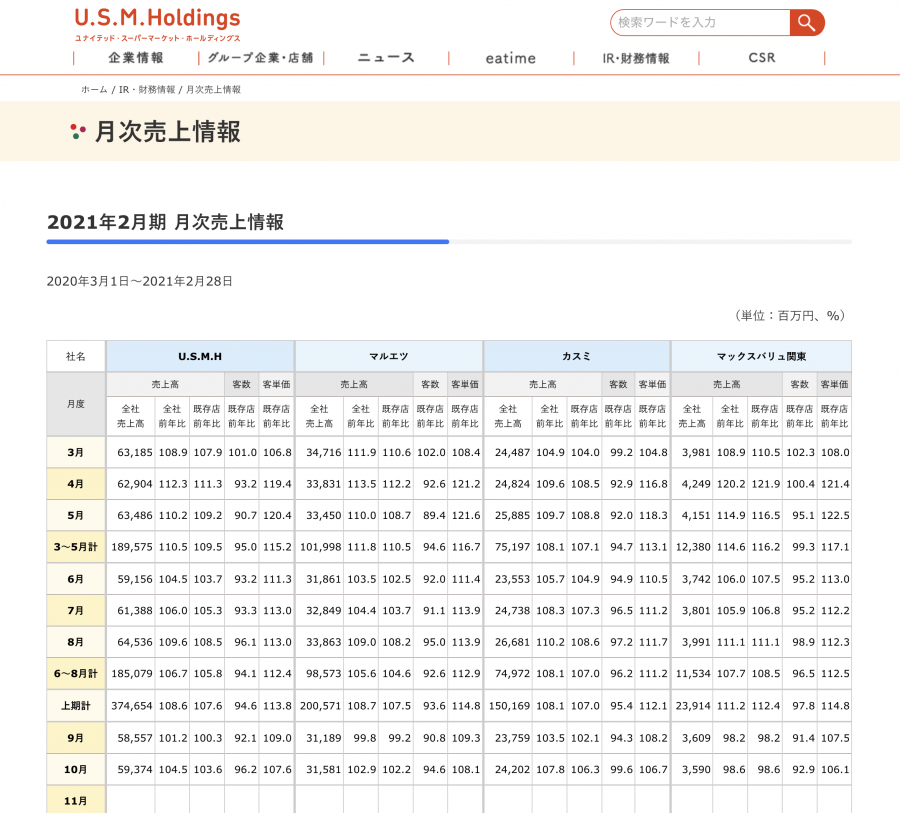Viewport: 900px width, 813px height.
Task: Select the 6月 row label
Action: click(x=76, y=579)
